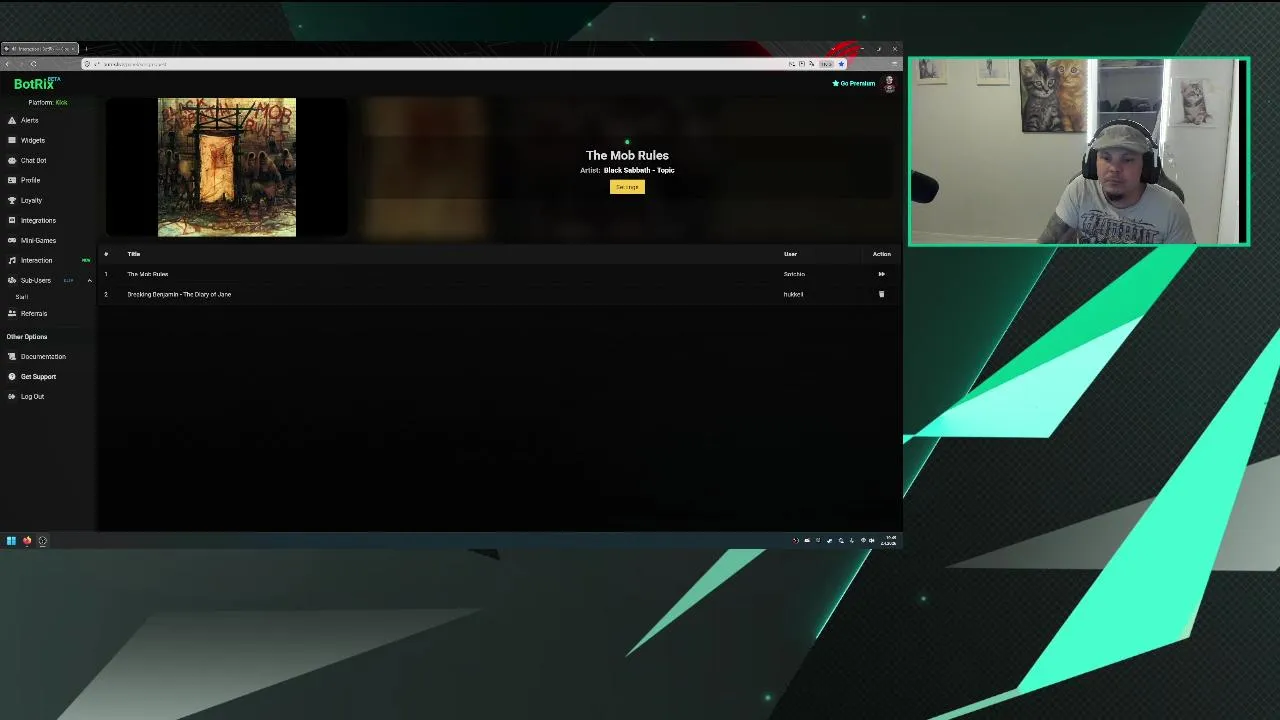Image resolution: width=1280 pixels, height=720 pixels.
Task: Click the Get Support link text
Action: tap(38, 376)
